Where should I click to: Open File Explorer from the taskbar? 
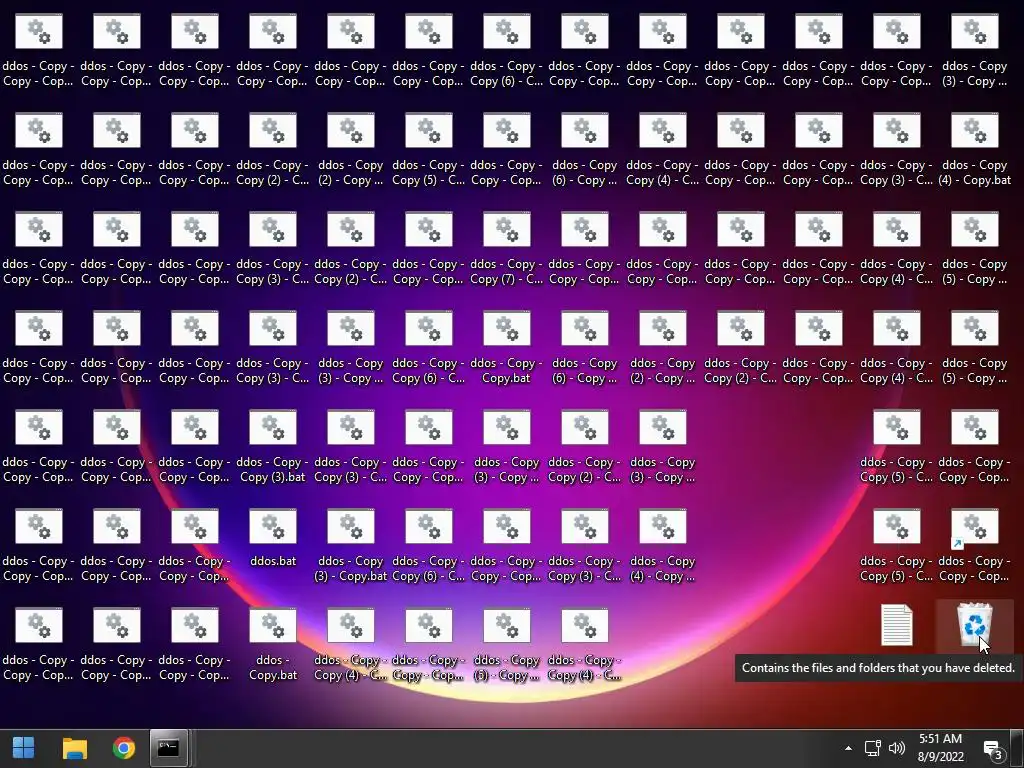74,748
